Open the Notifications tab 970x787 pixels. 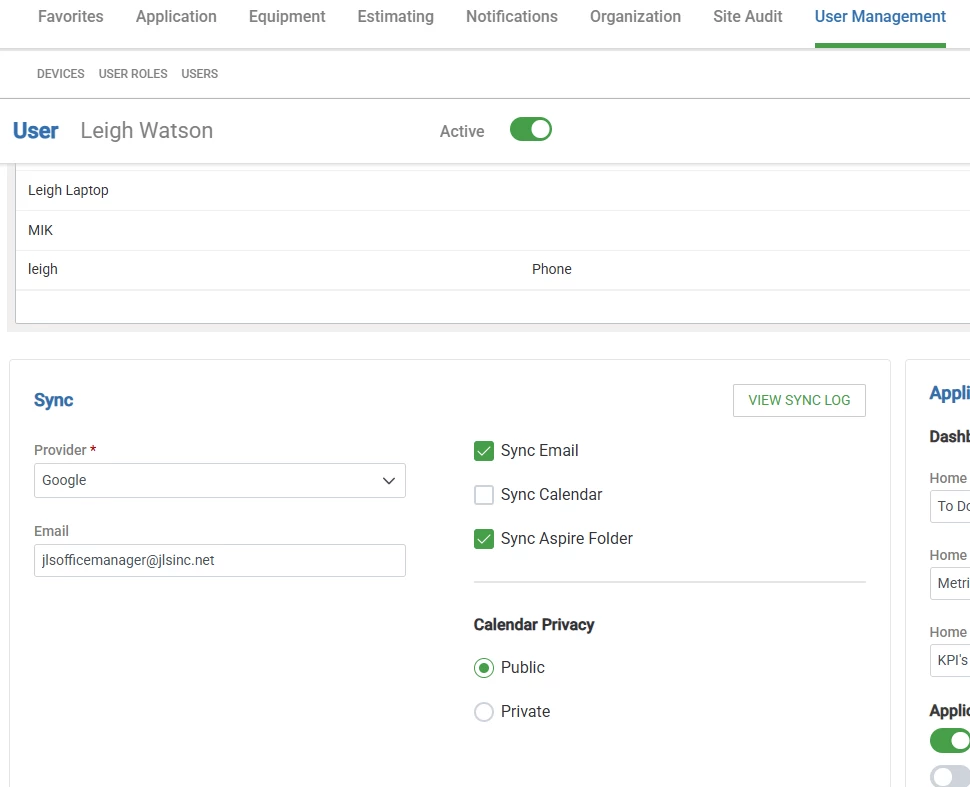[512, 17]
